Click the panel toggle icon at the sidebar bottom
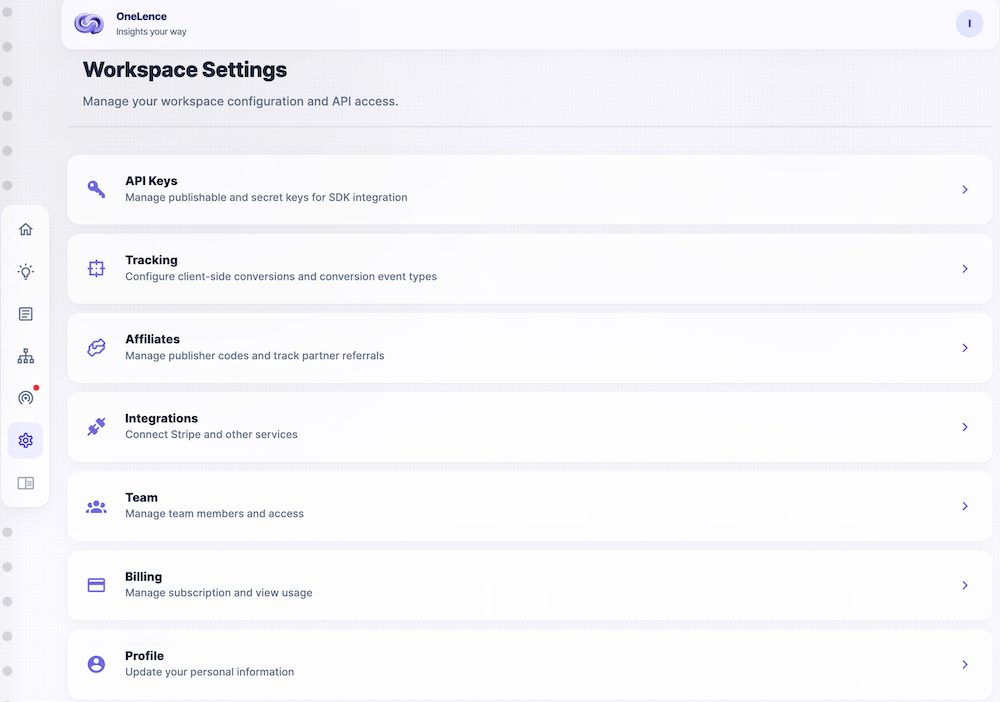1000x702 pixels. (26, 482)
